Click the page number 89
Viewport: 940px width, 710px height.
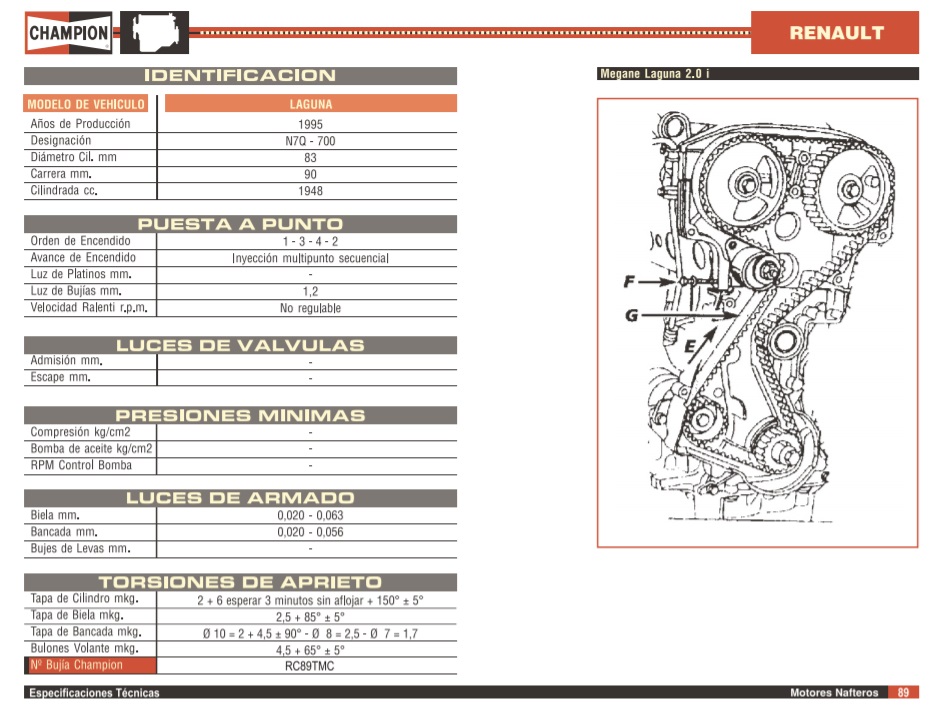click(x=903, y=693)
